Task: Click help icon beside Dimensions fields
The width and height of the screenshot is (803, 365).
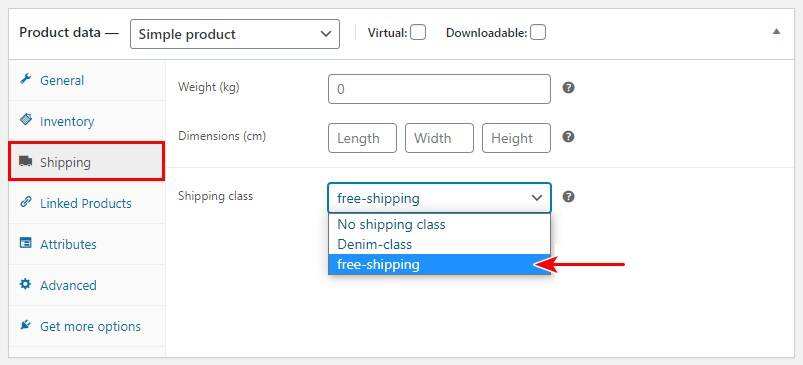Action: (568, 137)
